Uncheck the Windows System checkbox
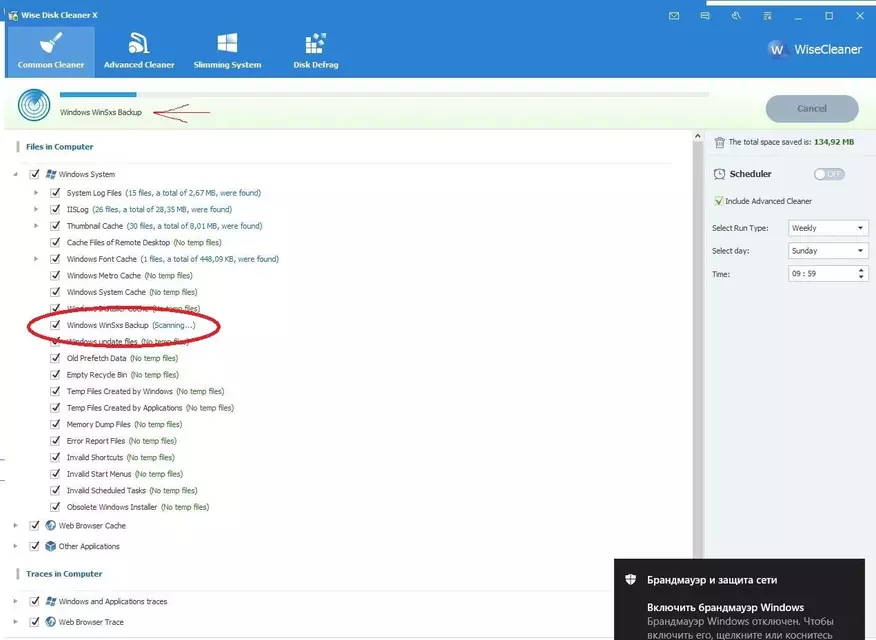Image resolution: width=876 pixels, height=640 pixels. click(35, 174)
